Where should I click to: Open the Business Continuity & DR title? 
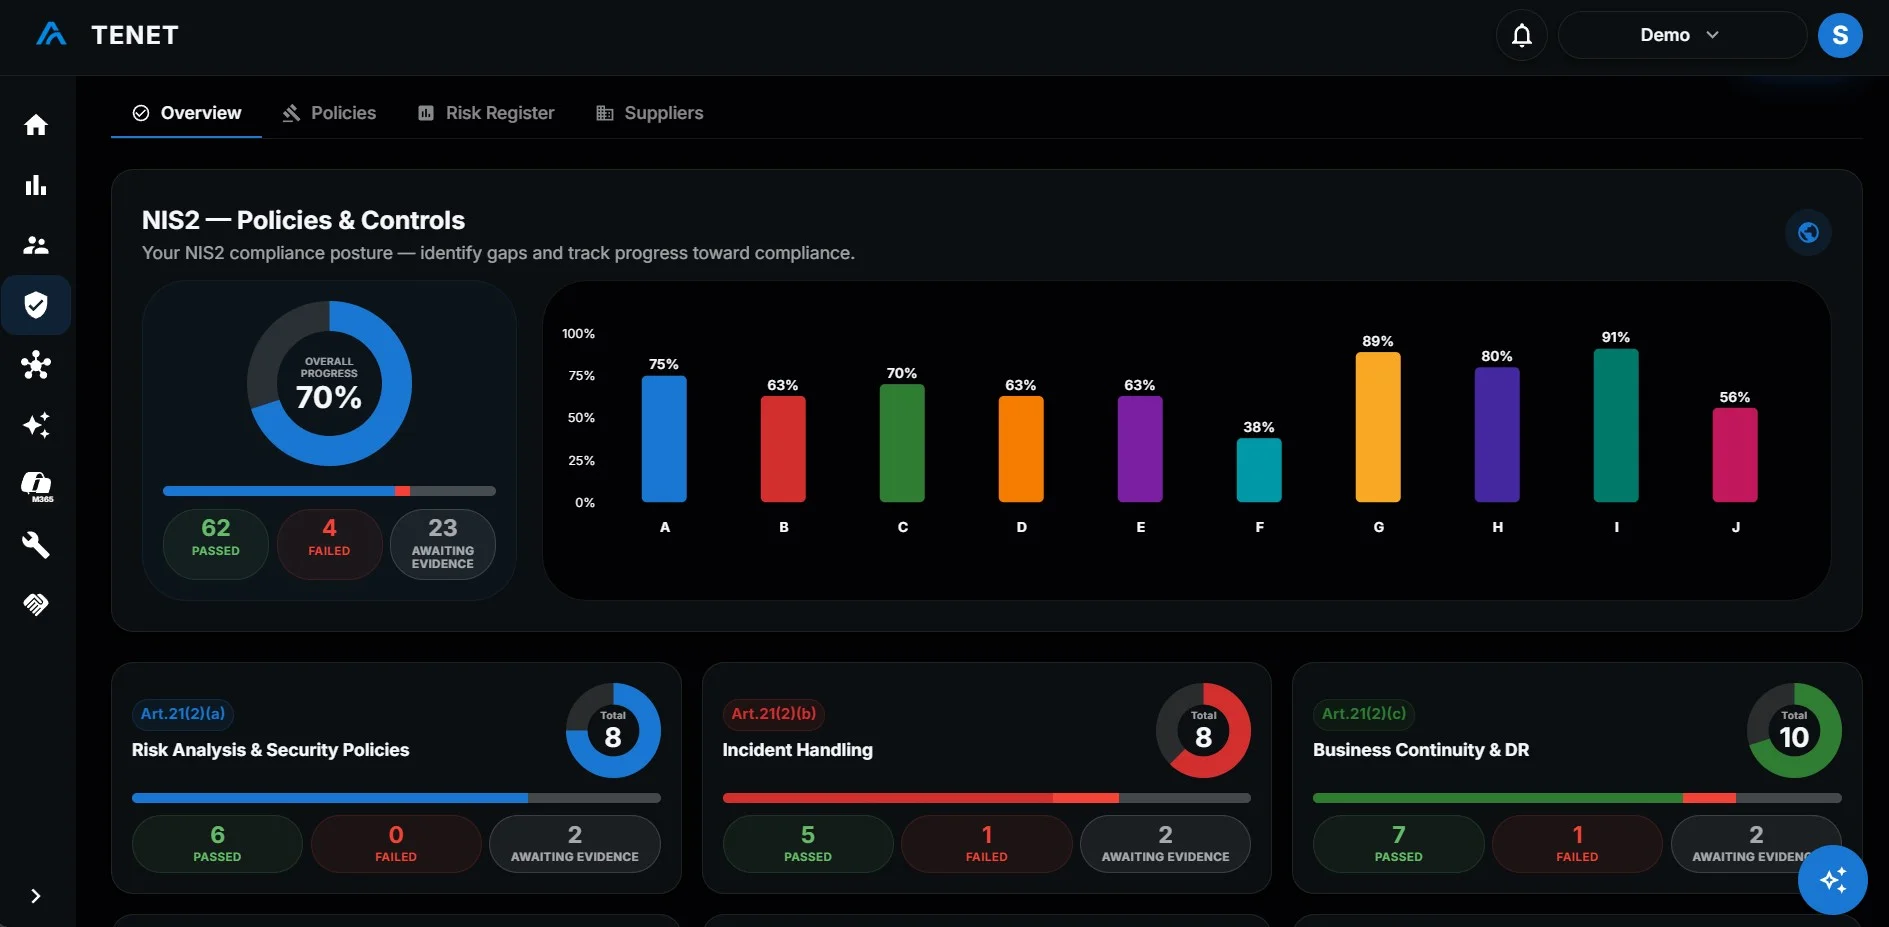point(1421,750)
